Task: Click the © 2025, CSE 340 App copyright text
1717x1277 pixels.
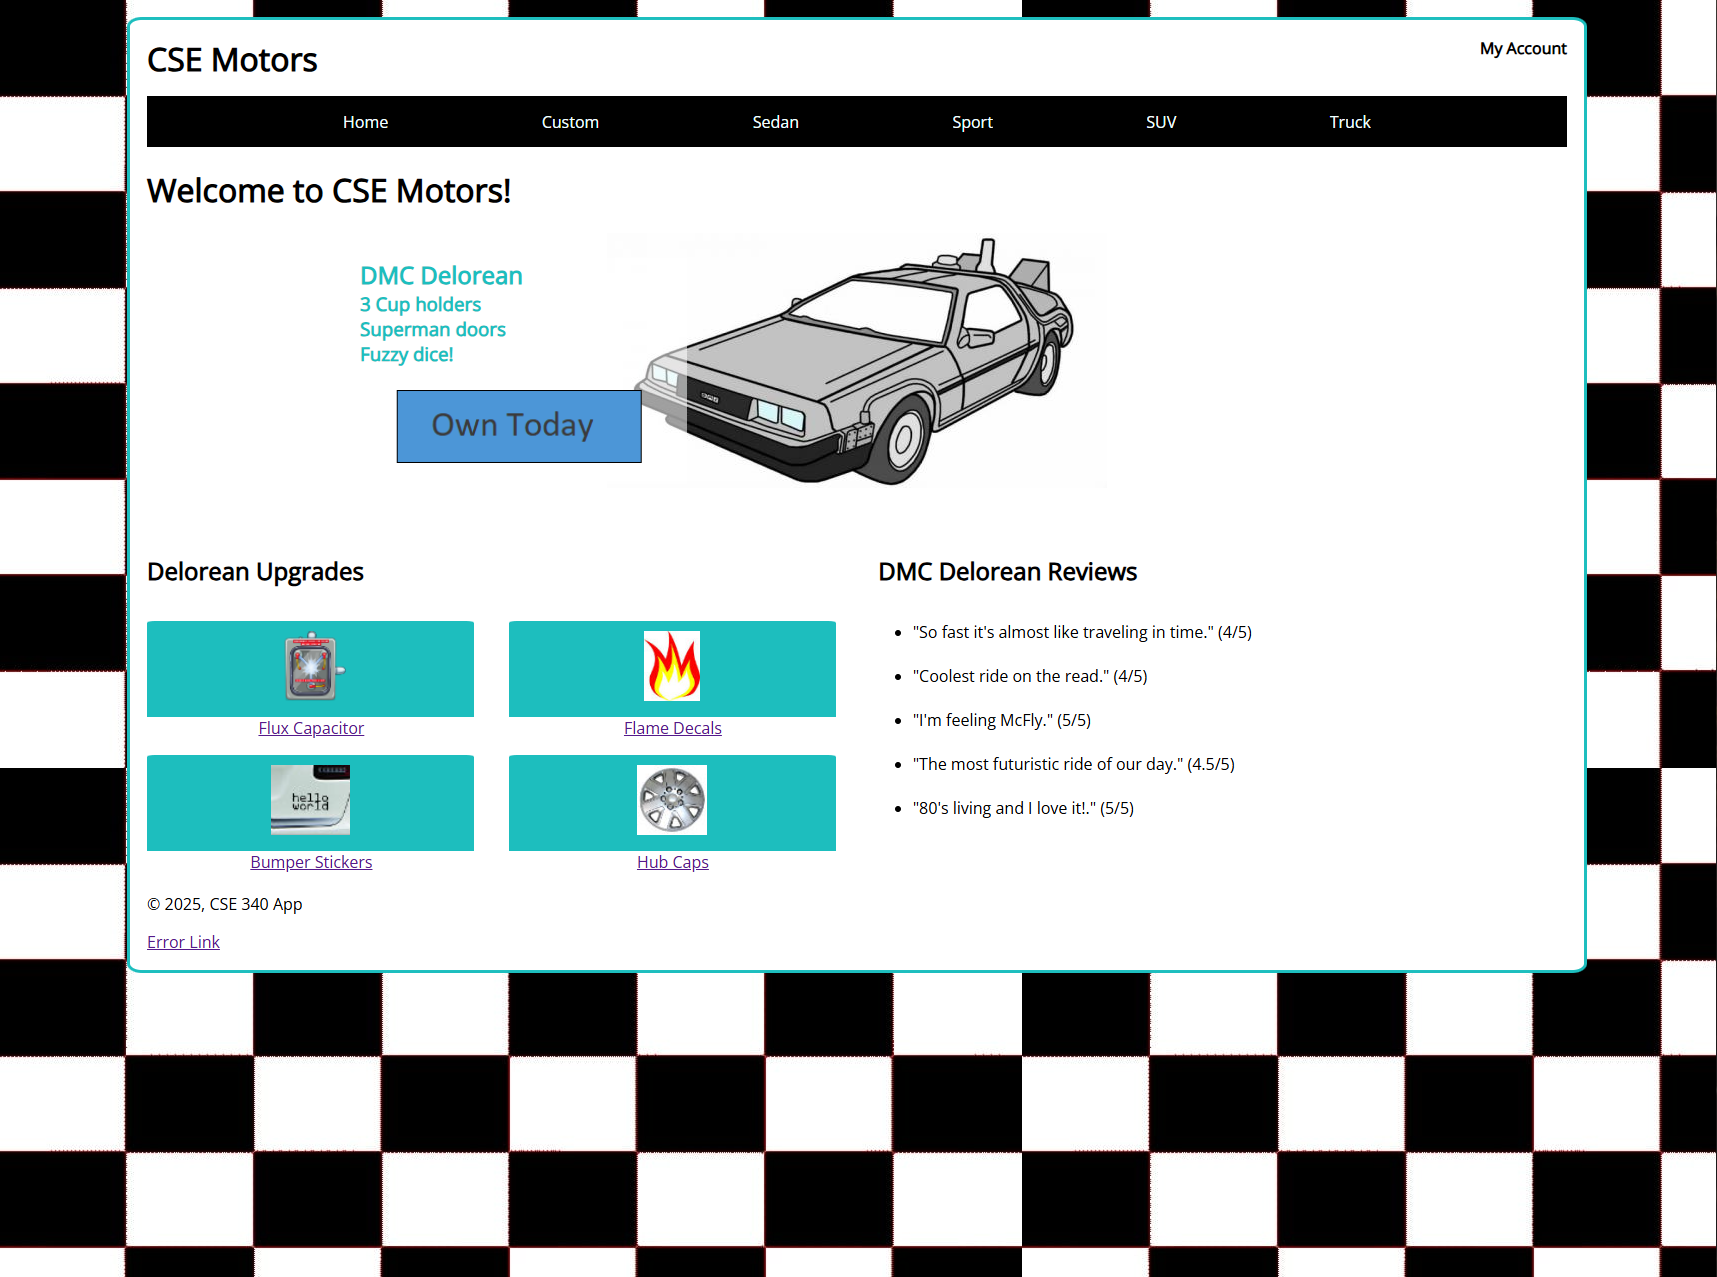Action: point(225,904)
